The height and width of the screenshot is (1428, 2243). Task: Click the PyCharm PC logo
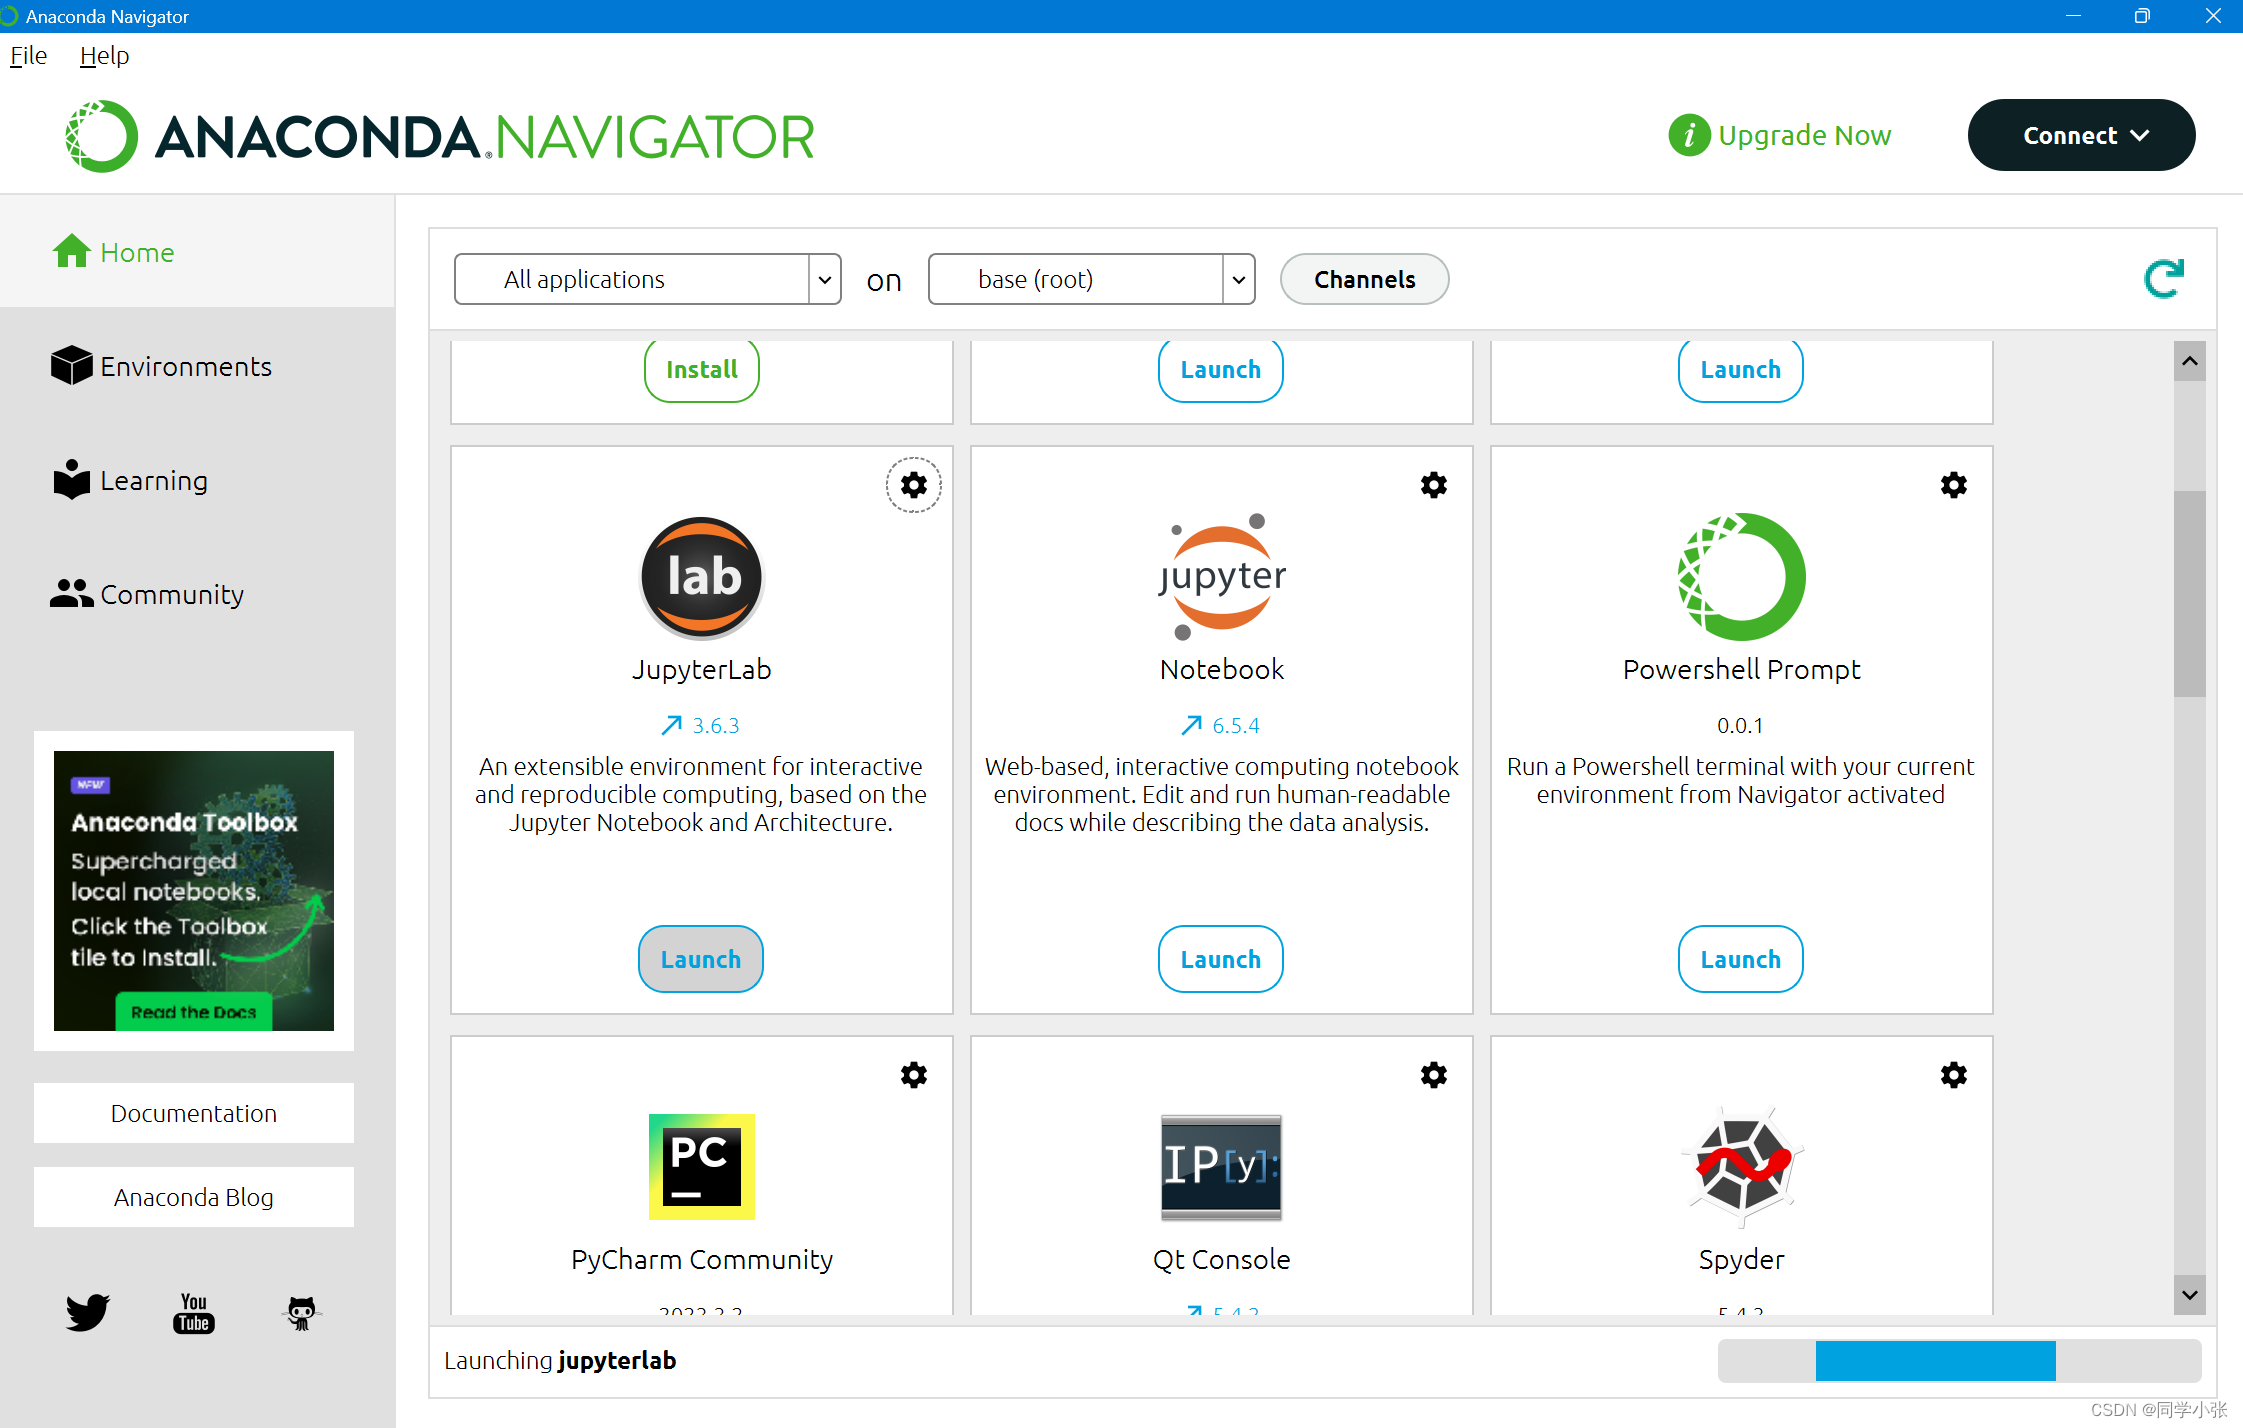[702, 1166]
